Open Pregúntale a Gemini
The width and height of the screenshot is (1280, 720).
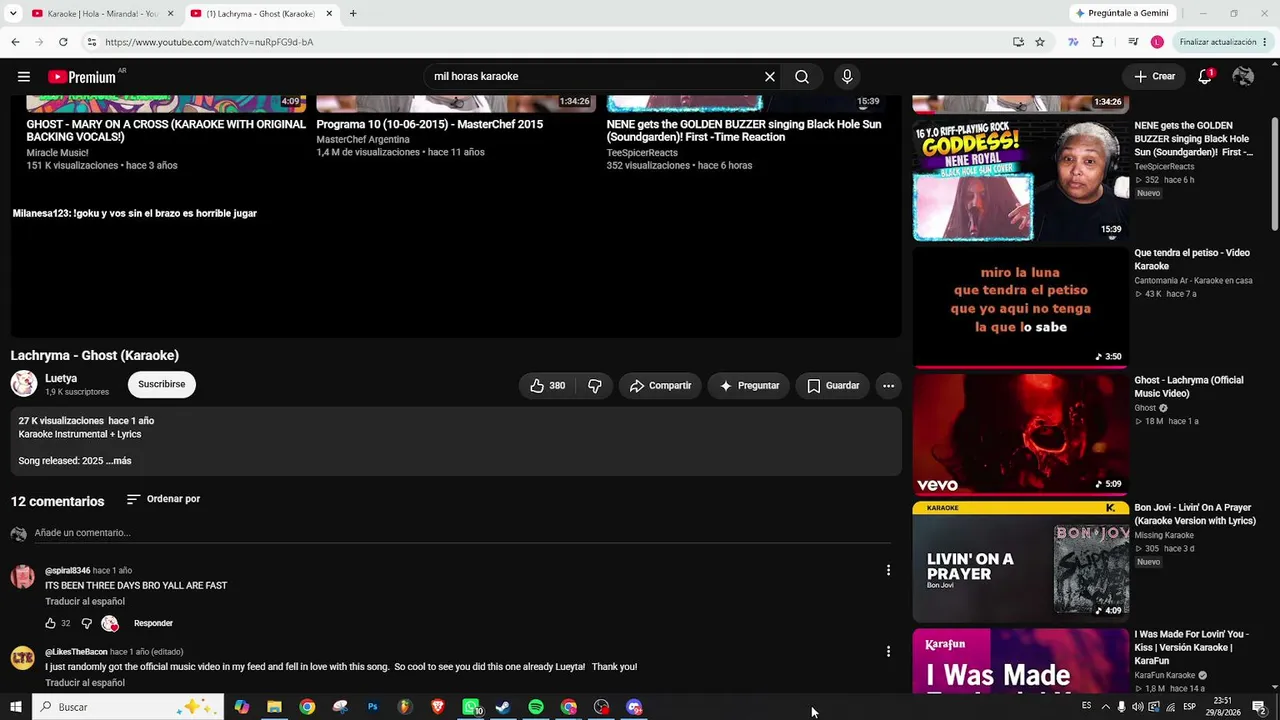[x=1121, y=14]
